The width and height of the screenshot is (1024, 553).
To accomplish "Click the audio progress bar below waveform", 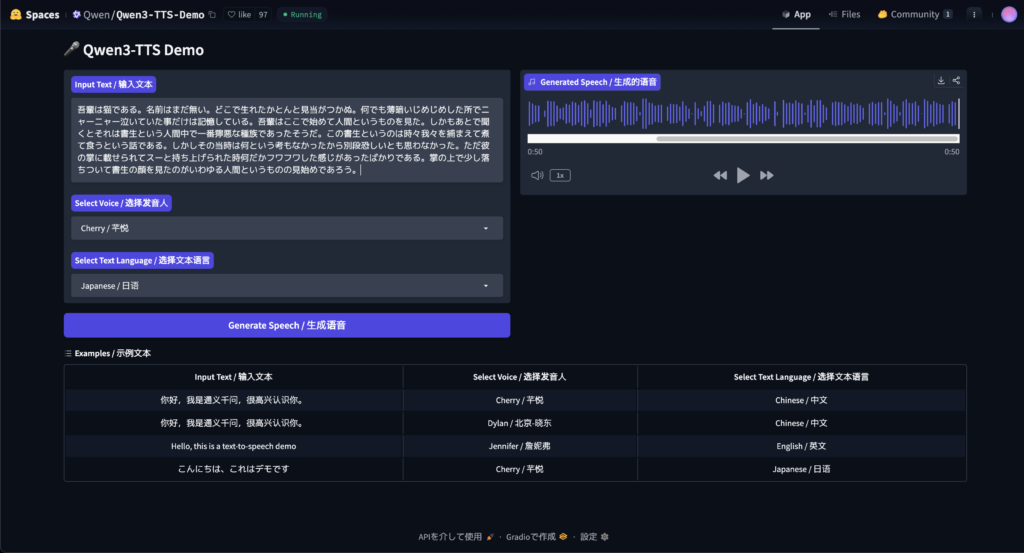I will pyautogui.click(x=743, y=138).
